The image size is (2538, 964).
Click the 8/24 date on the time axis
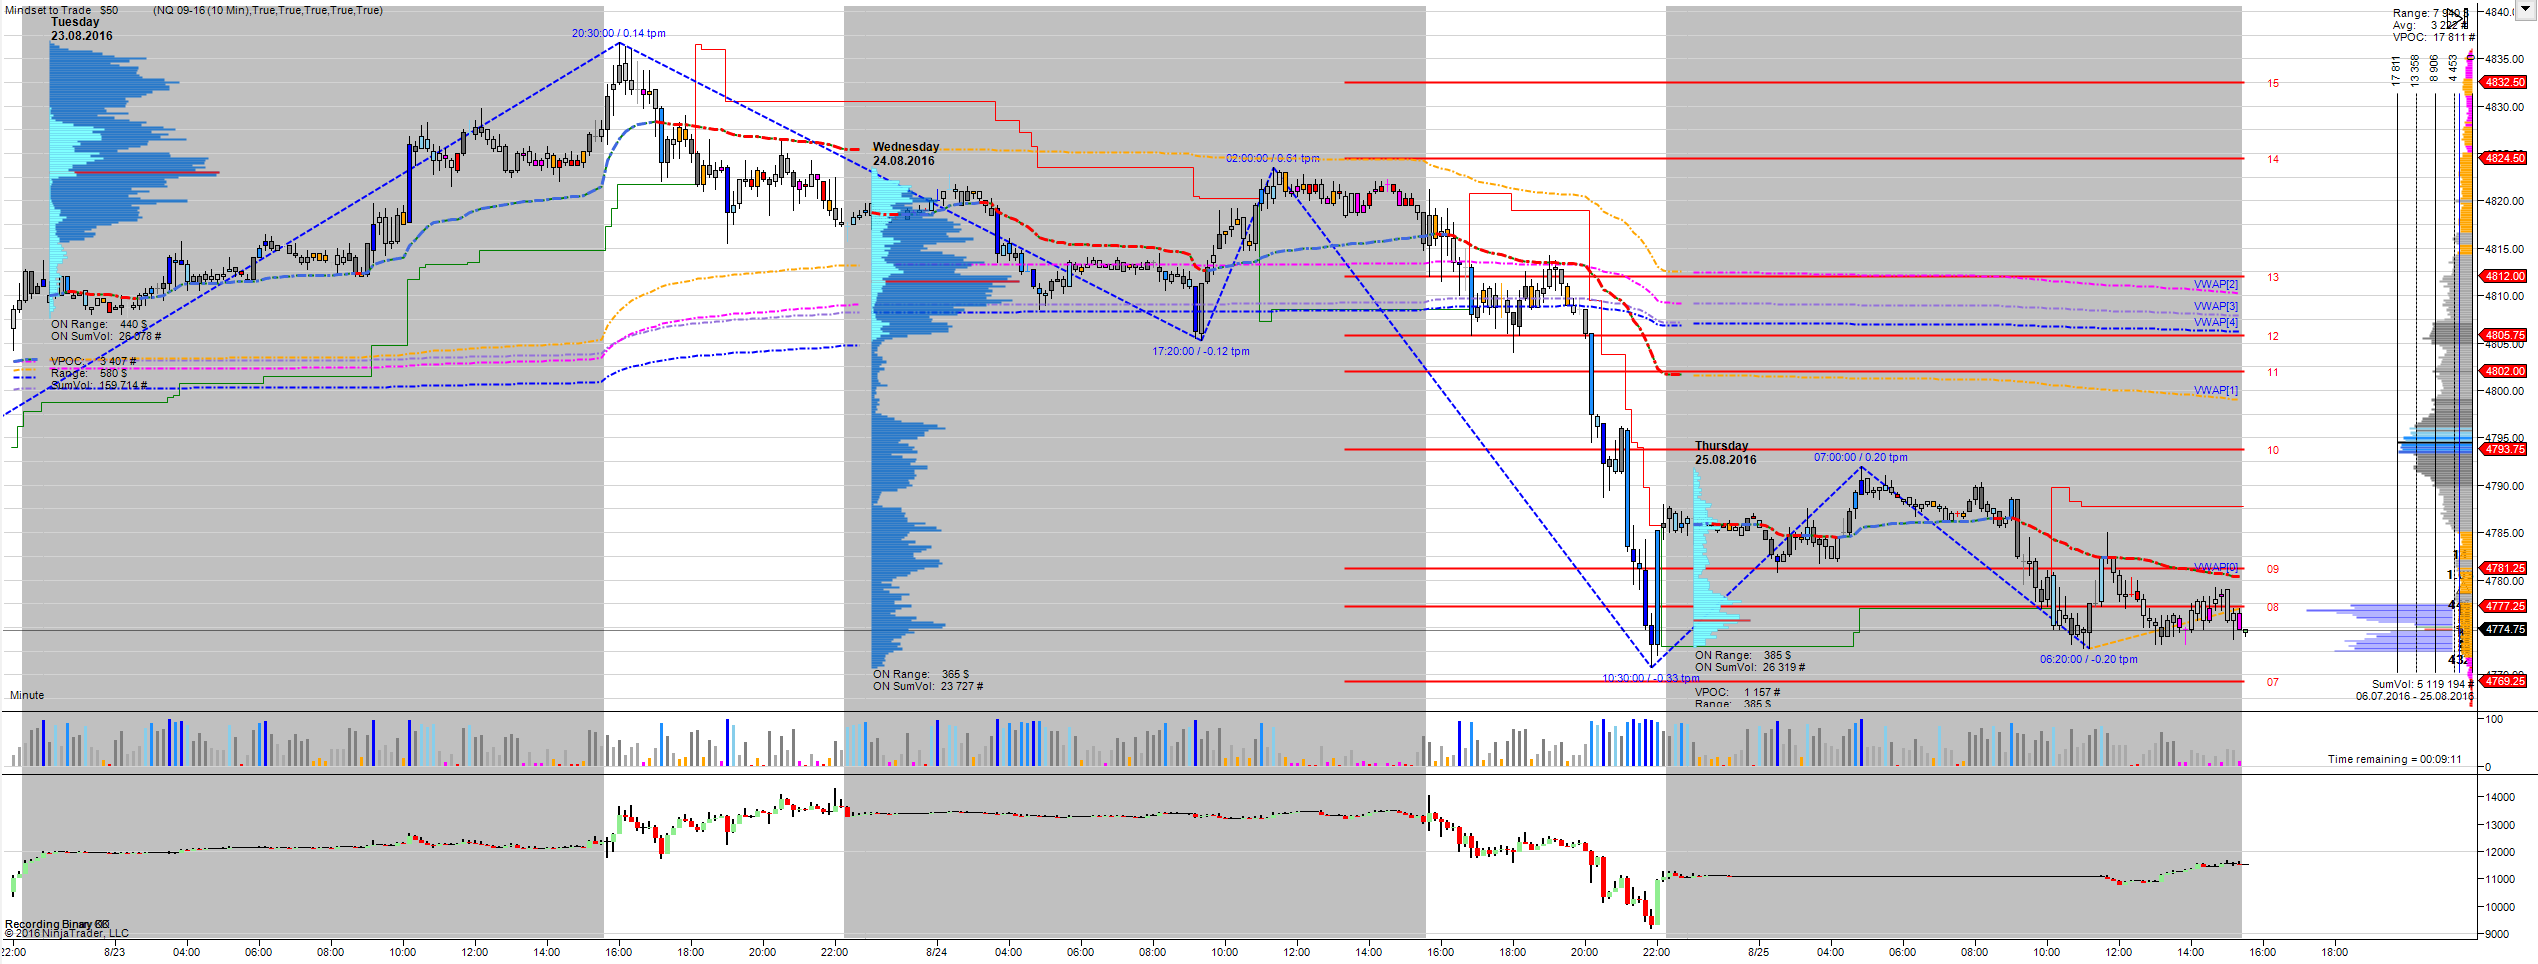(x=937, y=952)
